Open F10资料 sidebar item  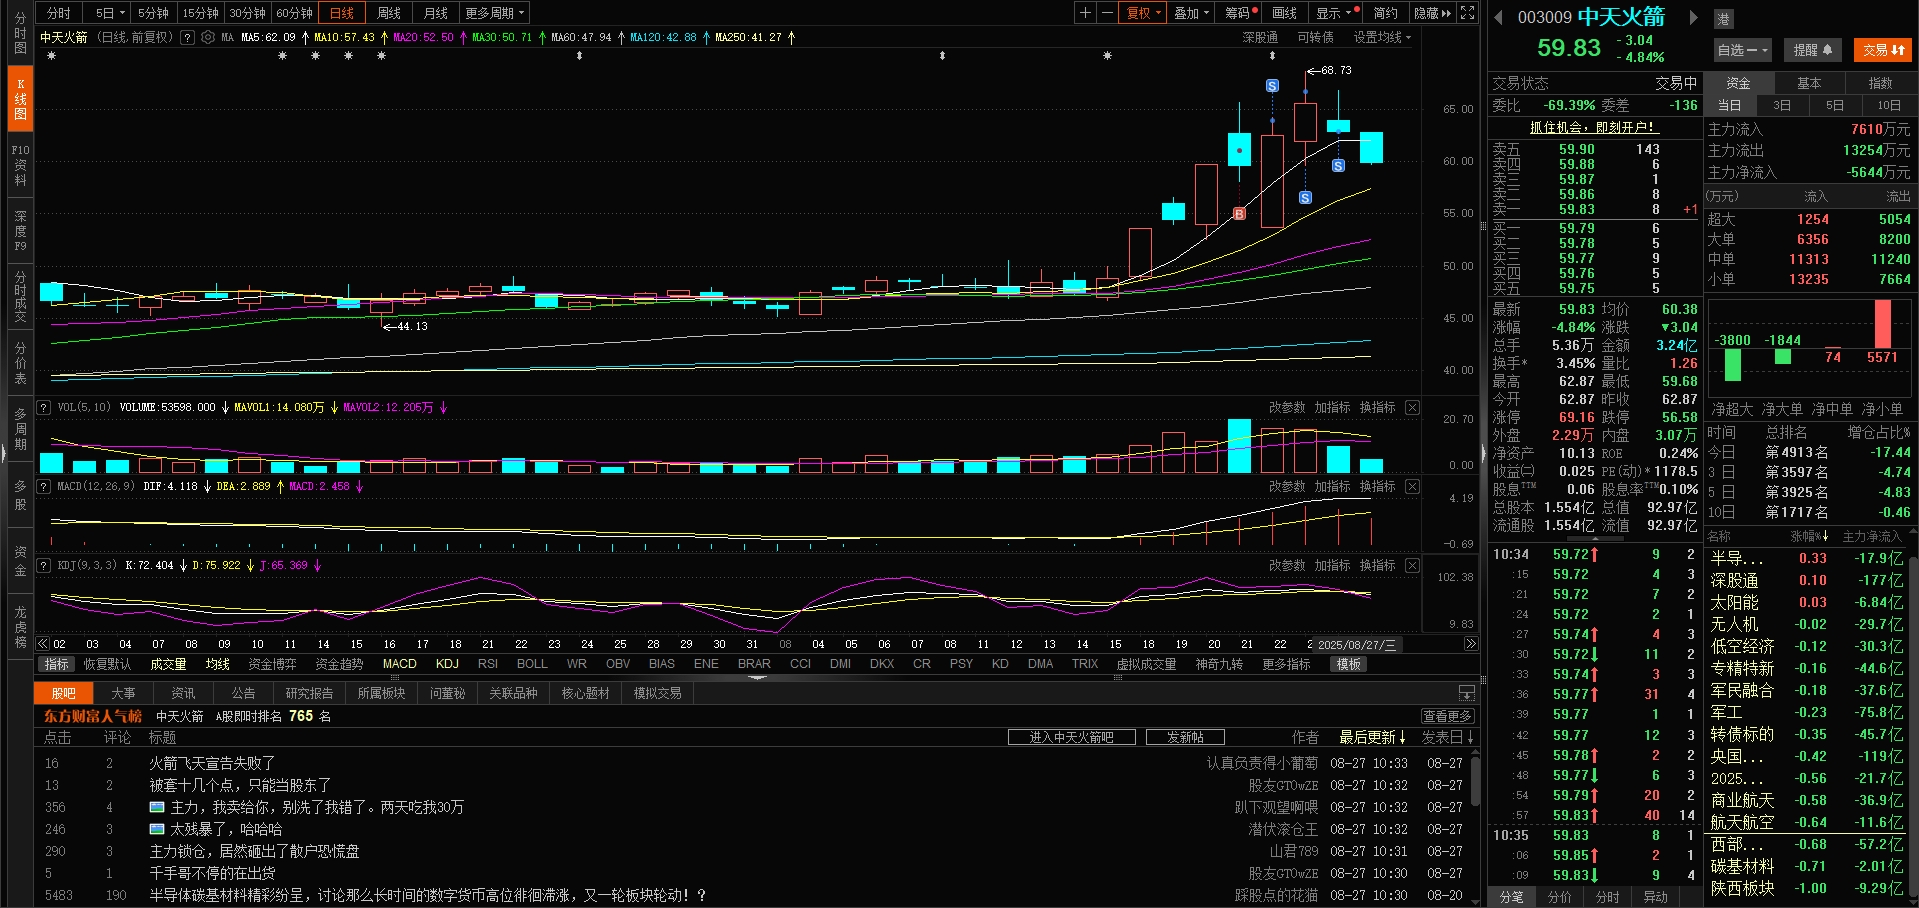click(20, 165)
